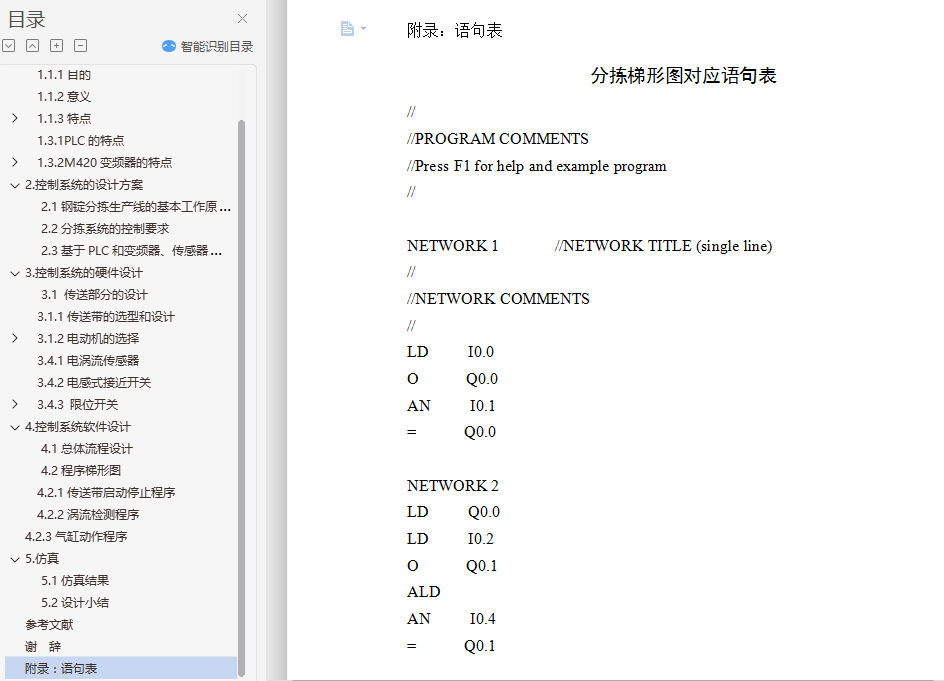The image size is (944, 681).
Task: Go to 1.1.2 意义 heading
Action: tap(64, 96)
